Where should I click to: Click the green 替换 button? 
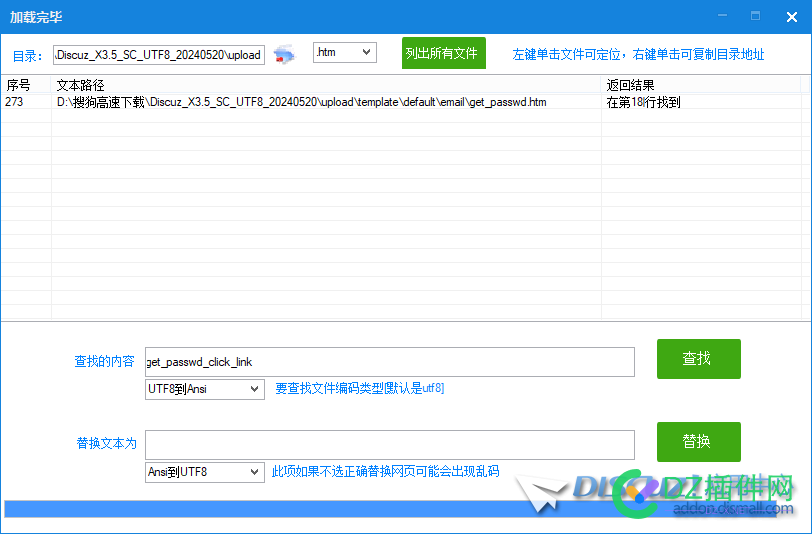point(699,442)
